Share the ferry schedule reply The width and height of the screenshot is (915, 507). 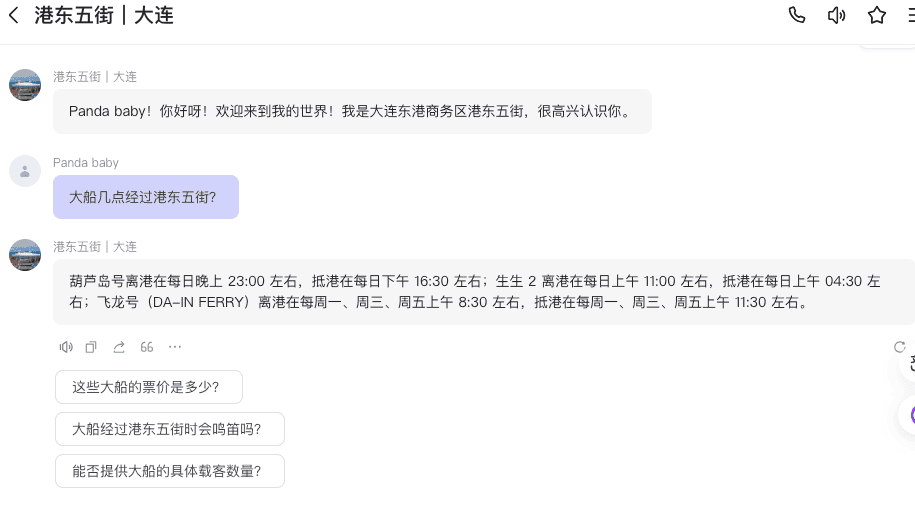pos(119,347)
